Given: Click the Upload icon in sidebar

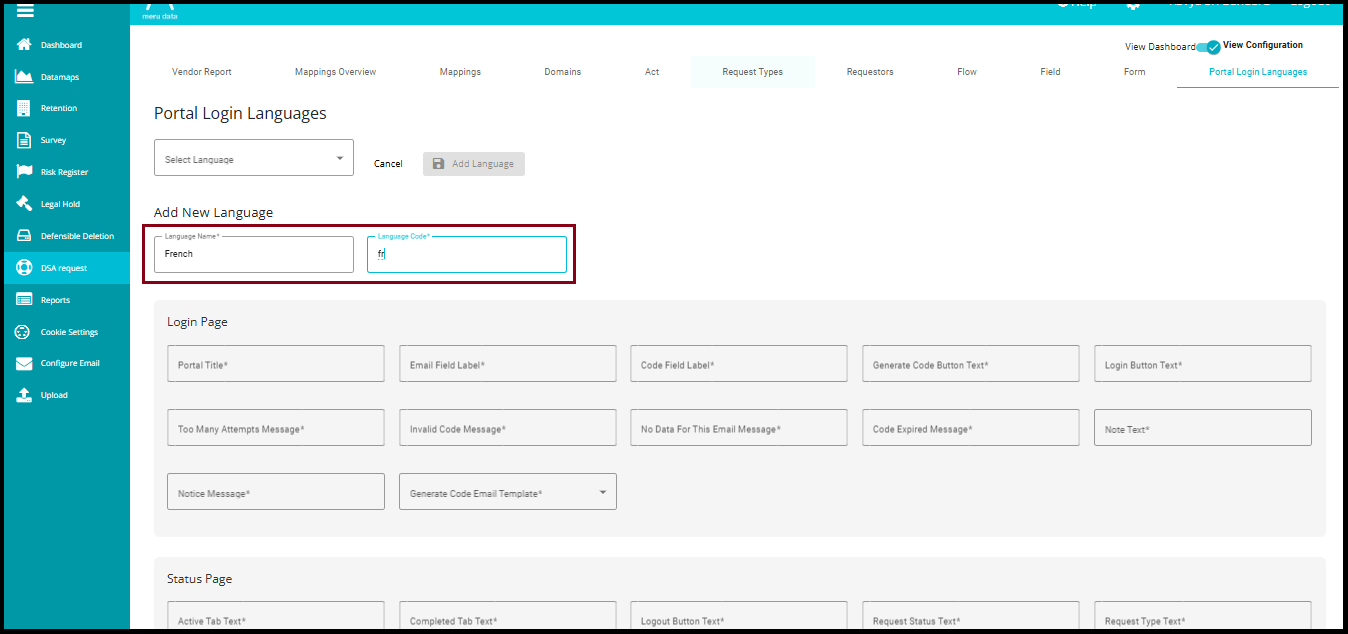Looking at the screenshot, I should click(x=25, y=395).
